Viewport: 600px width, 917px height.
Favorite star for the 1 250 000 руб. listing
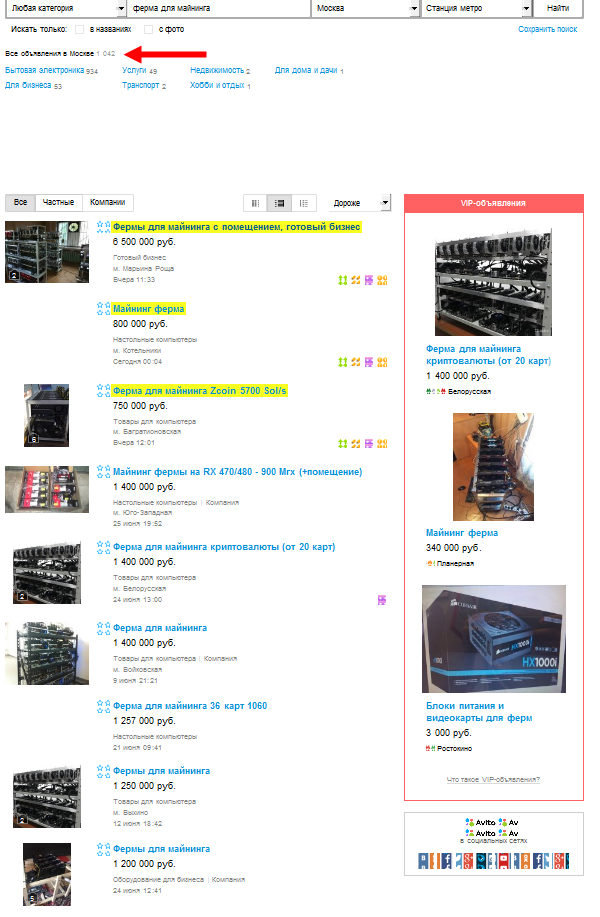pyautogui.click(x=103, y=771)
